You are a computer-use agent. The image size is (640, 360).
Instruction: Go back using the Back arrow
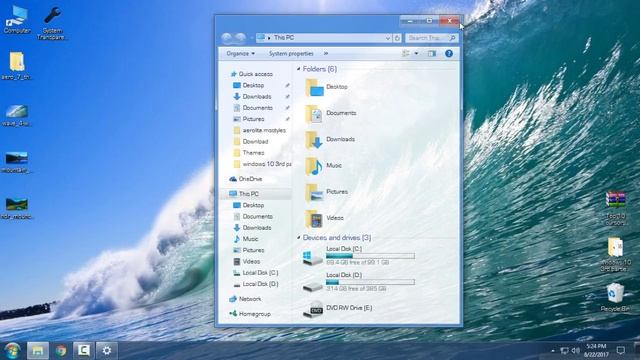click(227, 38)
